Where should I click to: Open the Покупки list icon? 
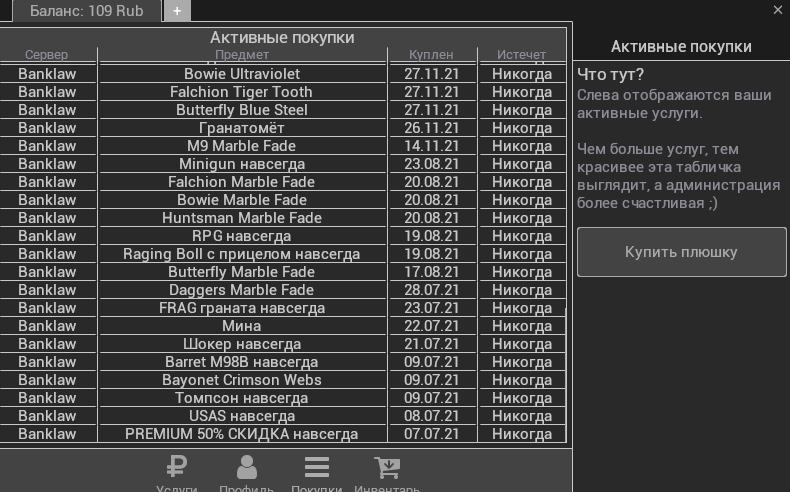coord(317,467)
